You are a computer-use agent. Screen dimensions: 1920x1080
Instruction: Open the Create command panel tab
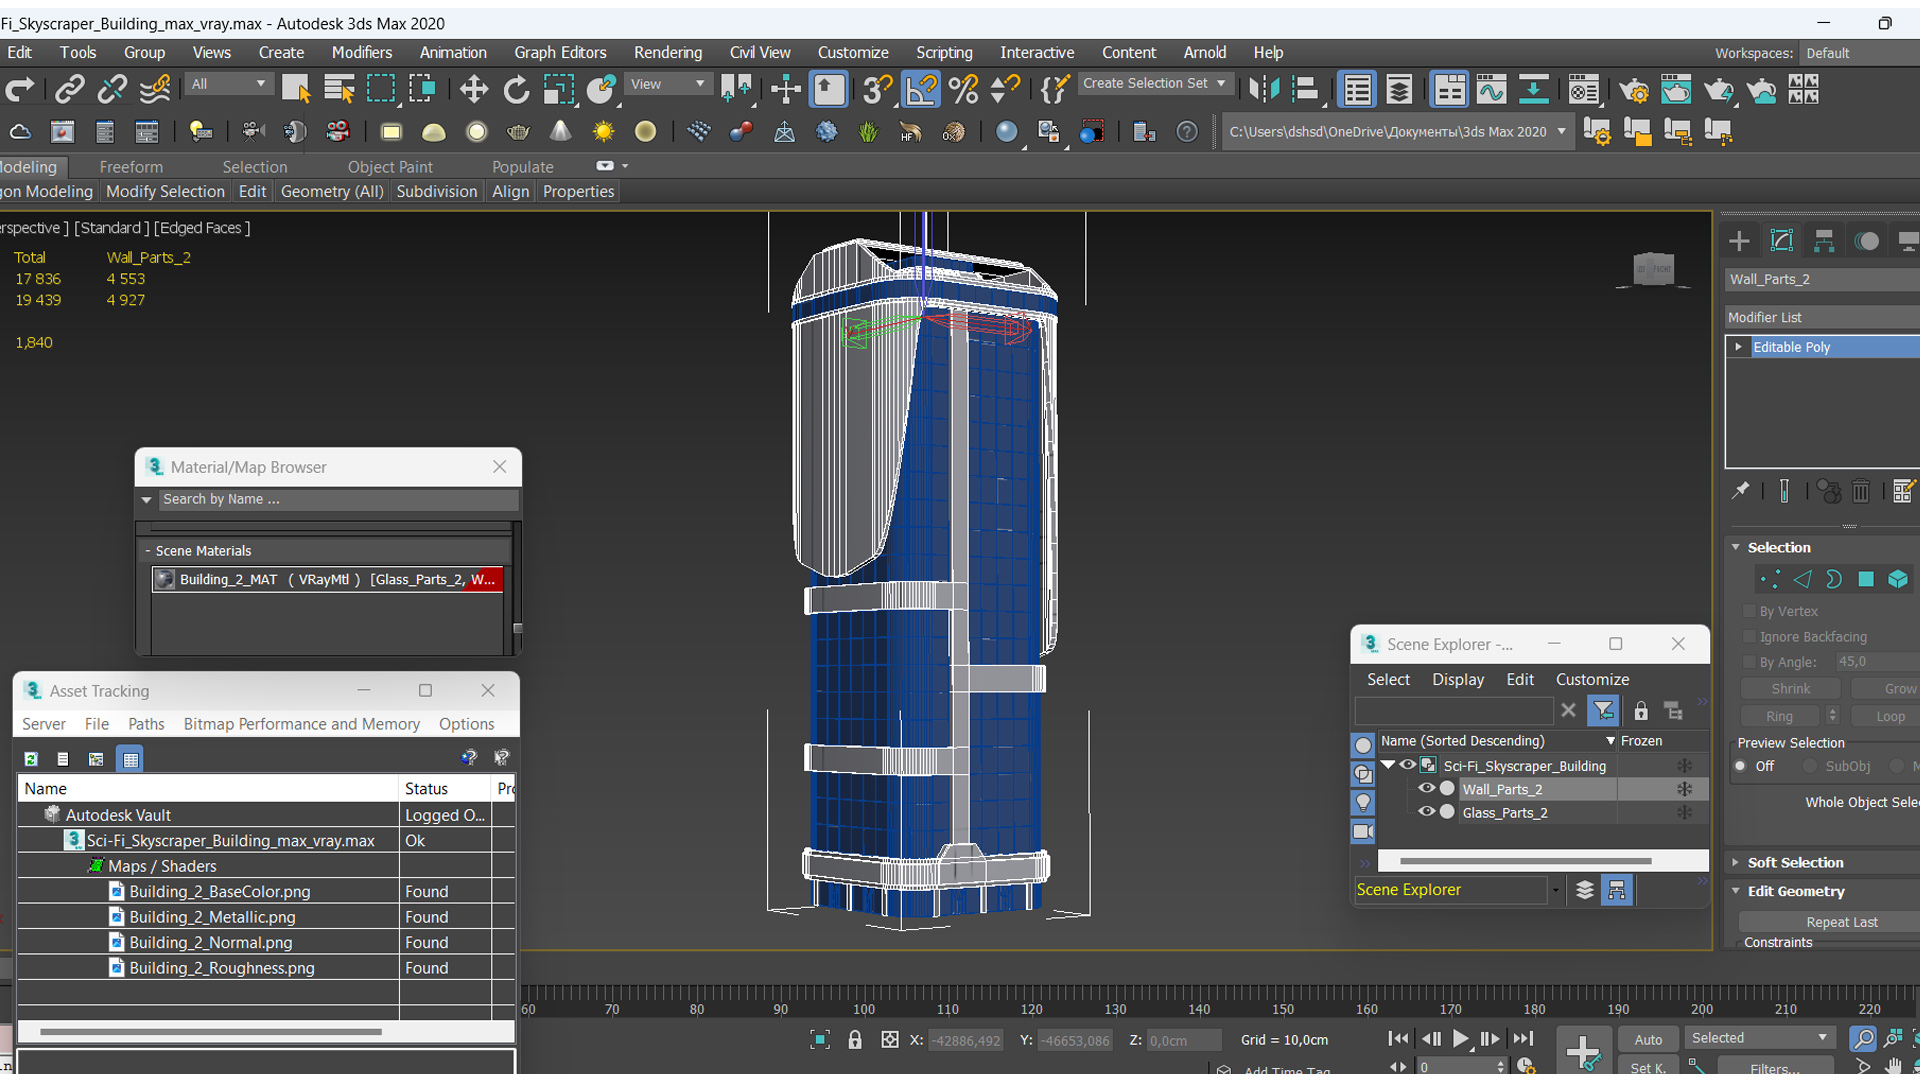point(1739,241)
